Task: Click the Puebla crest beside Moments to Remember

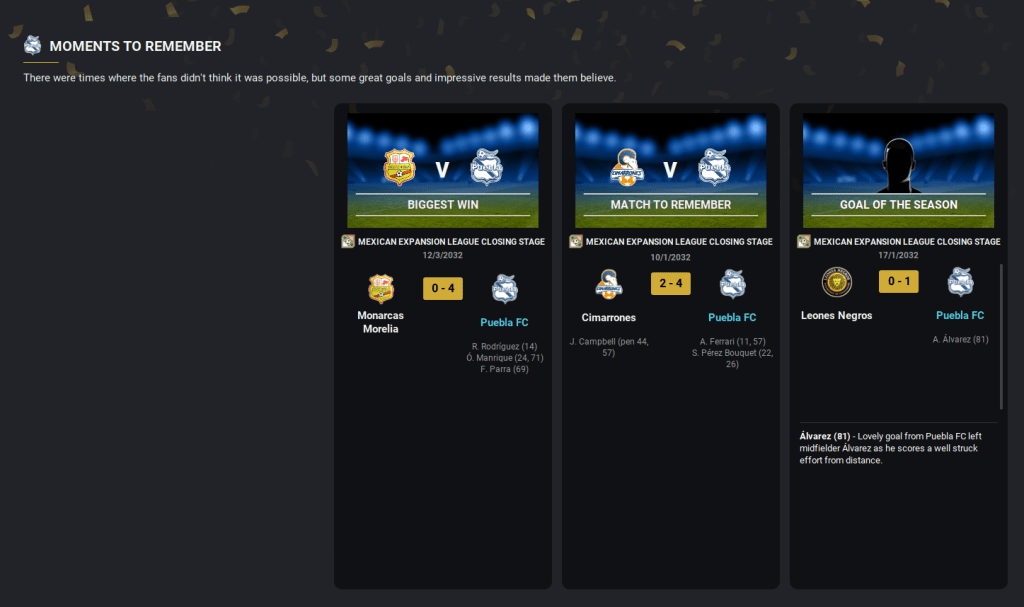Action: (32, 46)
